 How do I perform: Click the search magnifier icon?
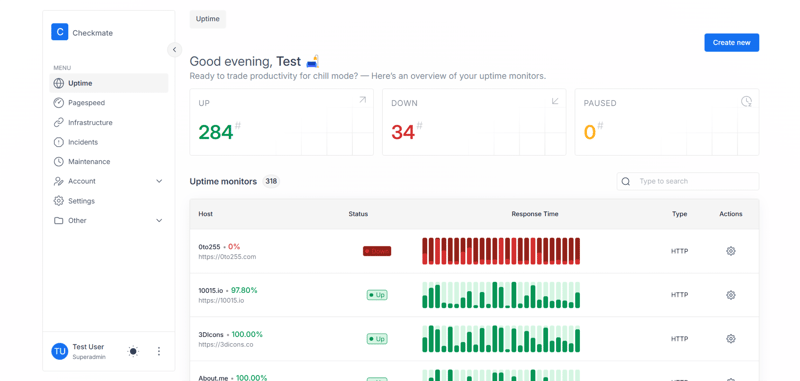626,181
